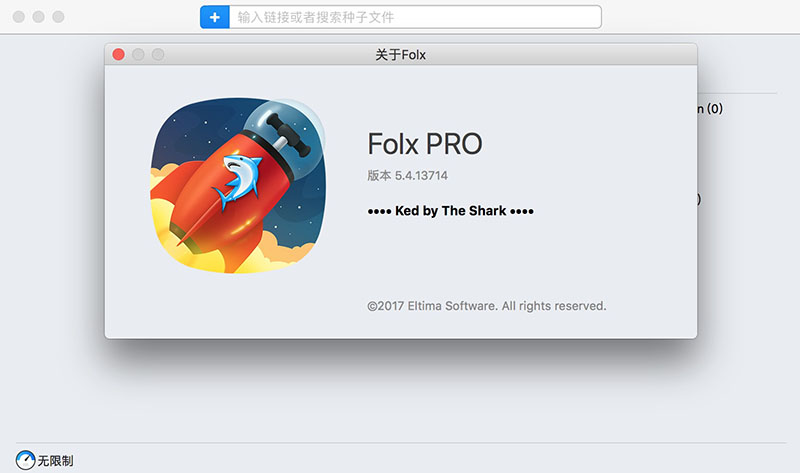Click the dialog's gray zoom button

point(158,55)
